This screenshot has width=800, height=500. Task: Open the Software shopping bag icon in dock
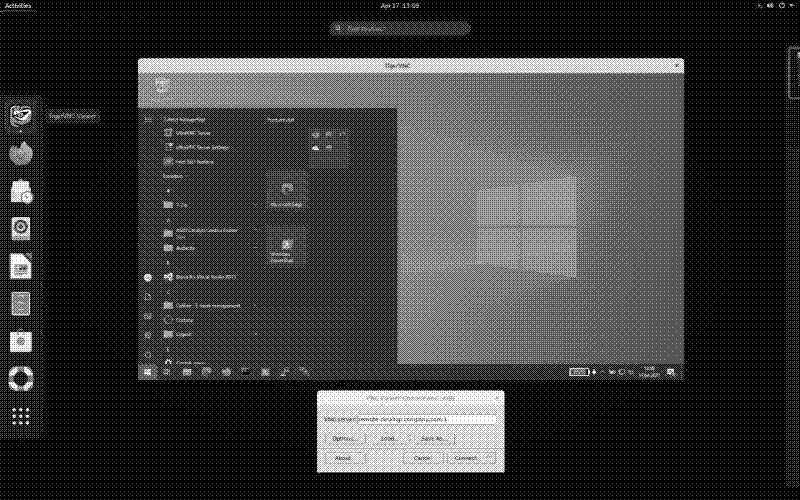[21, 342]
